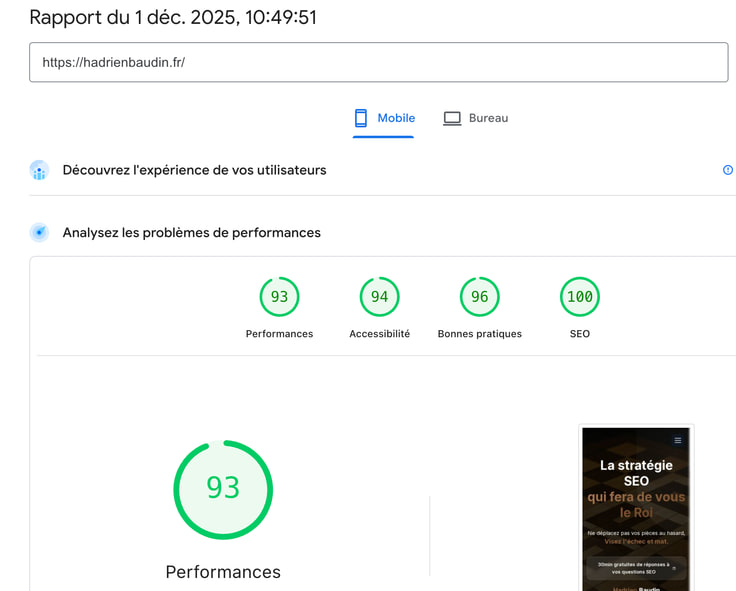Select the 96 Bonnes pratiques score gauge

(479, 297)
